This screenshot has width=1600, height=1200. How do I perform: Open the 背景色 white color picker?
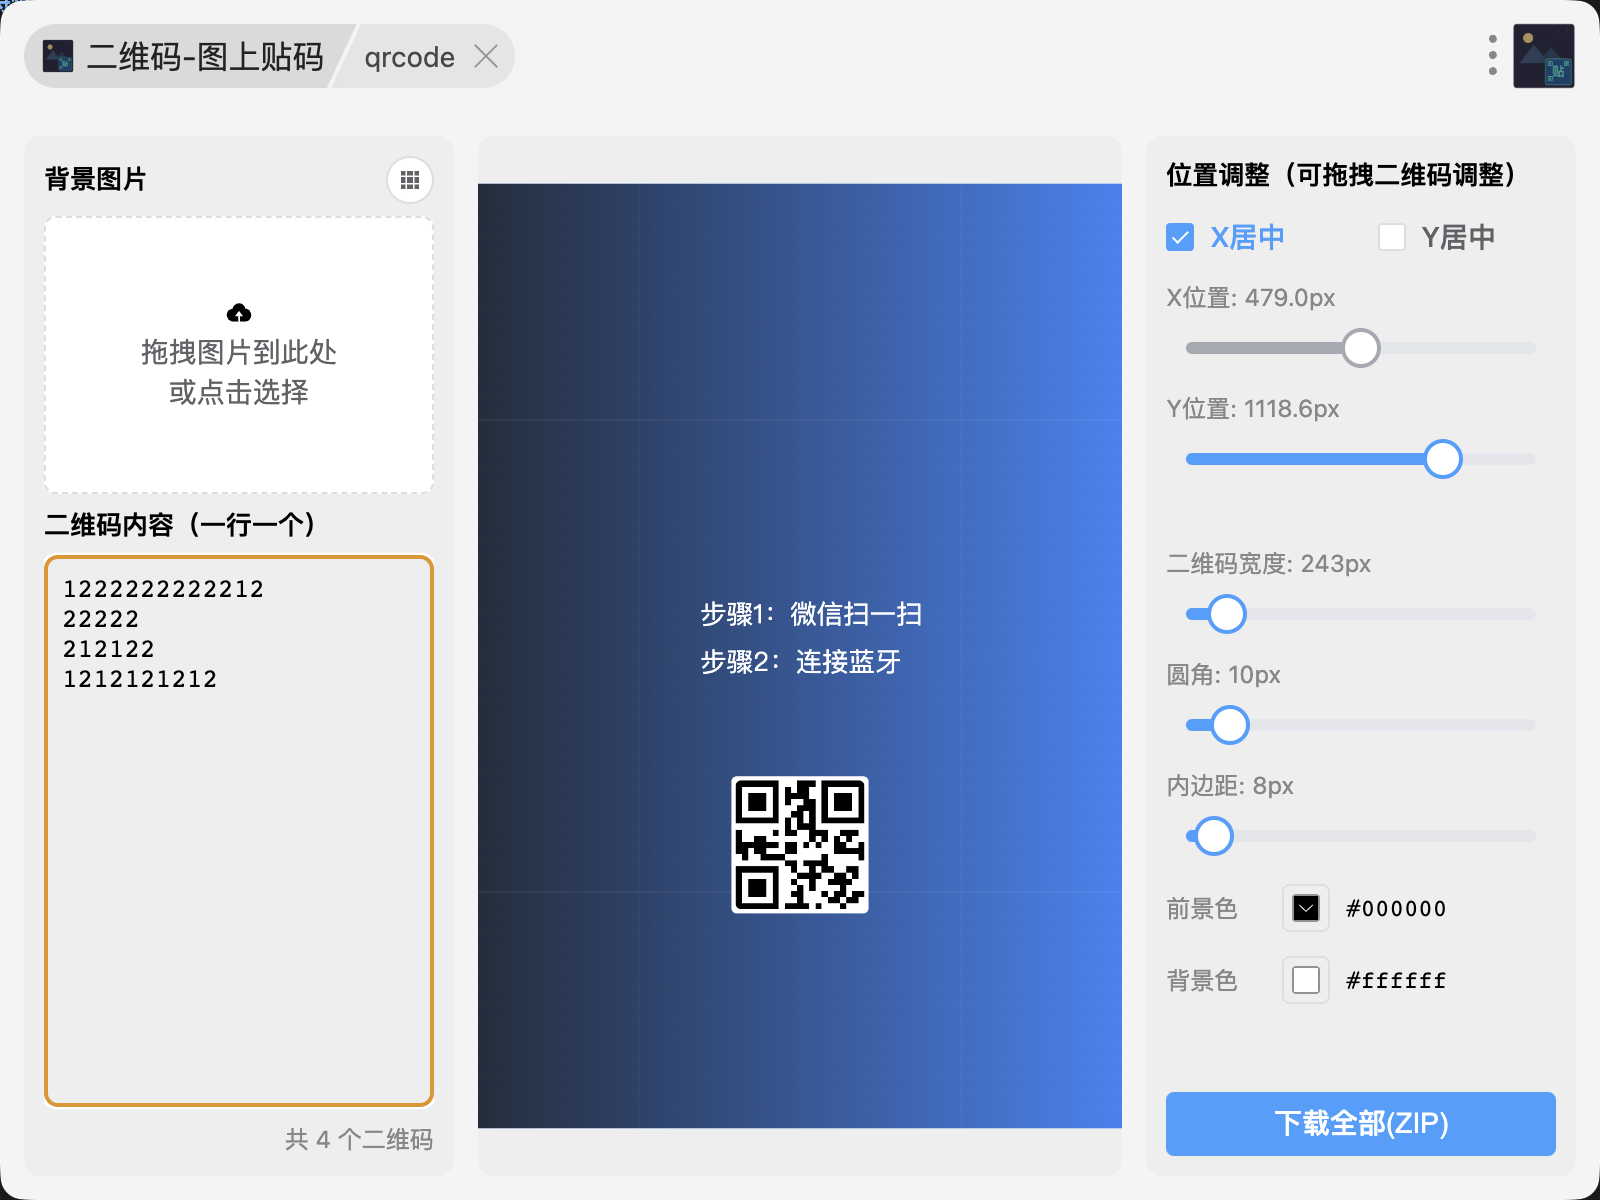click(1306, 980)
